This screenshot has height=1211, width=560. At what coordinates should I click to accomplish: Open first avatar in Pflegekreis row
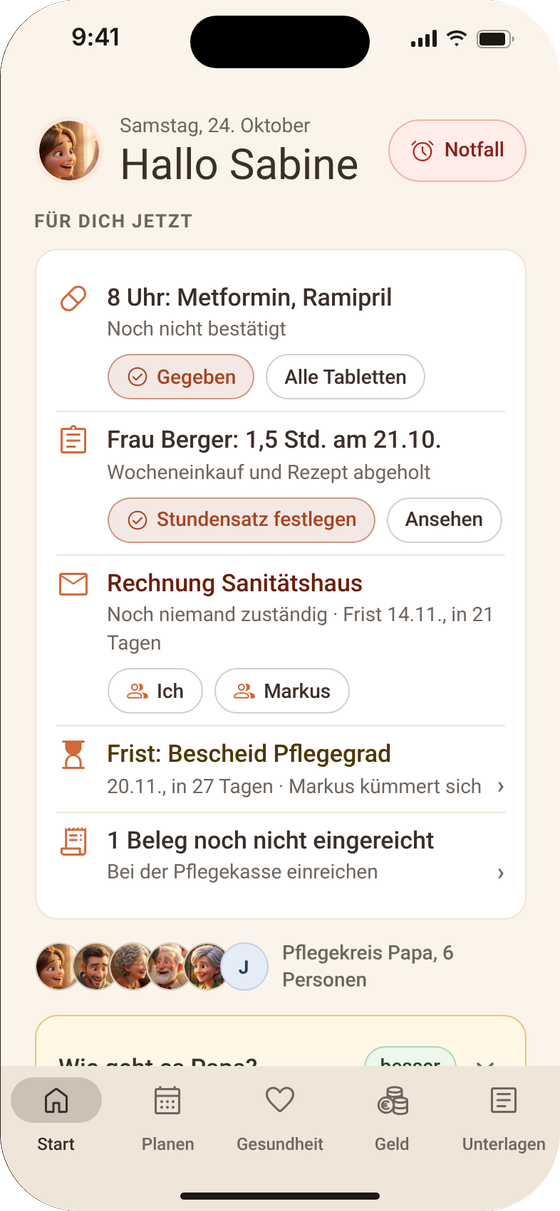(x=59, y=967)
